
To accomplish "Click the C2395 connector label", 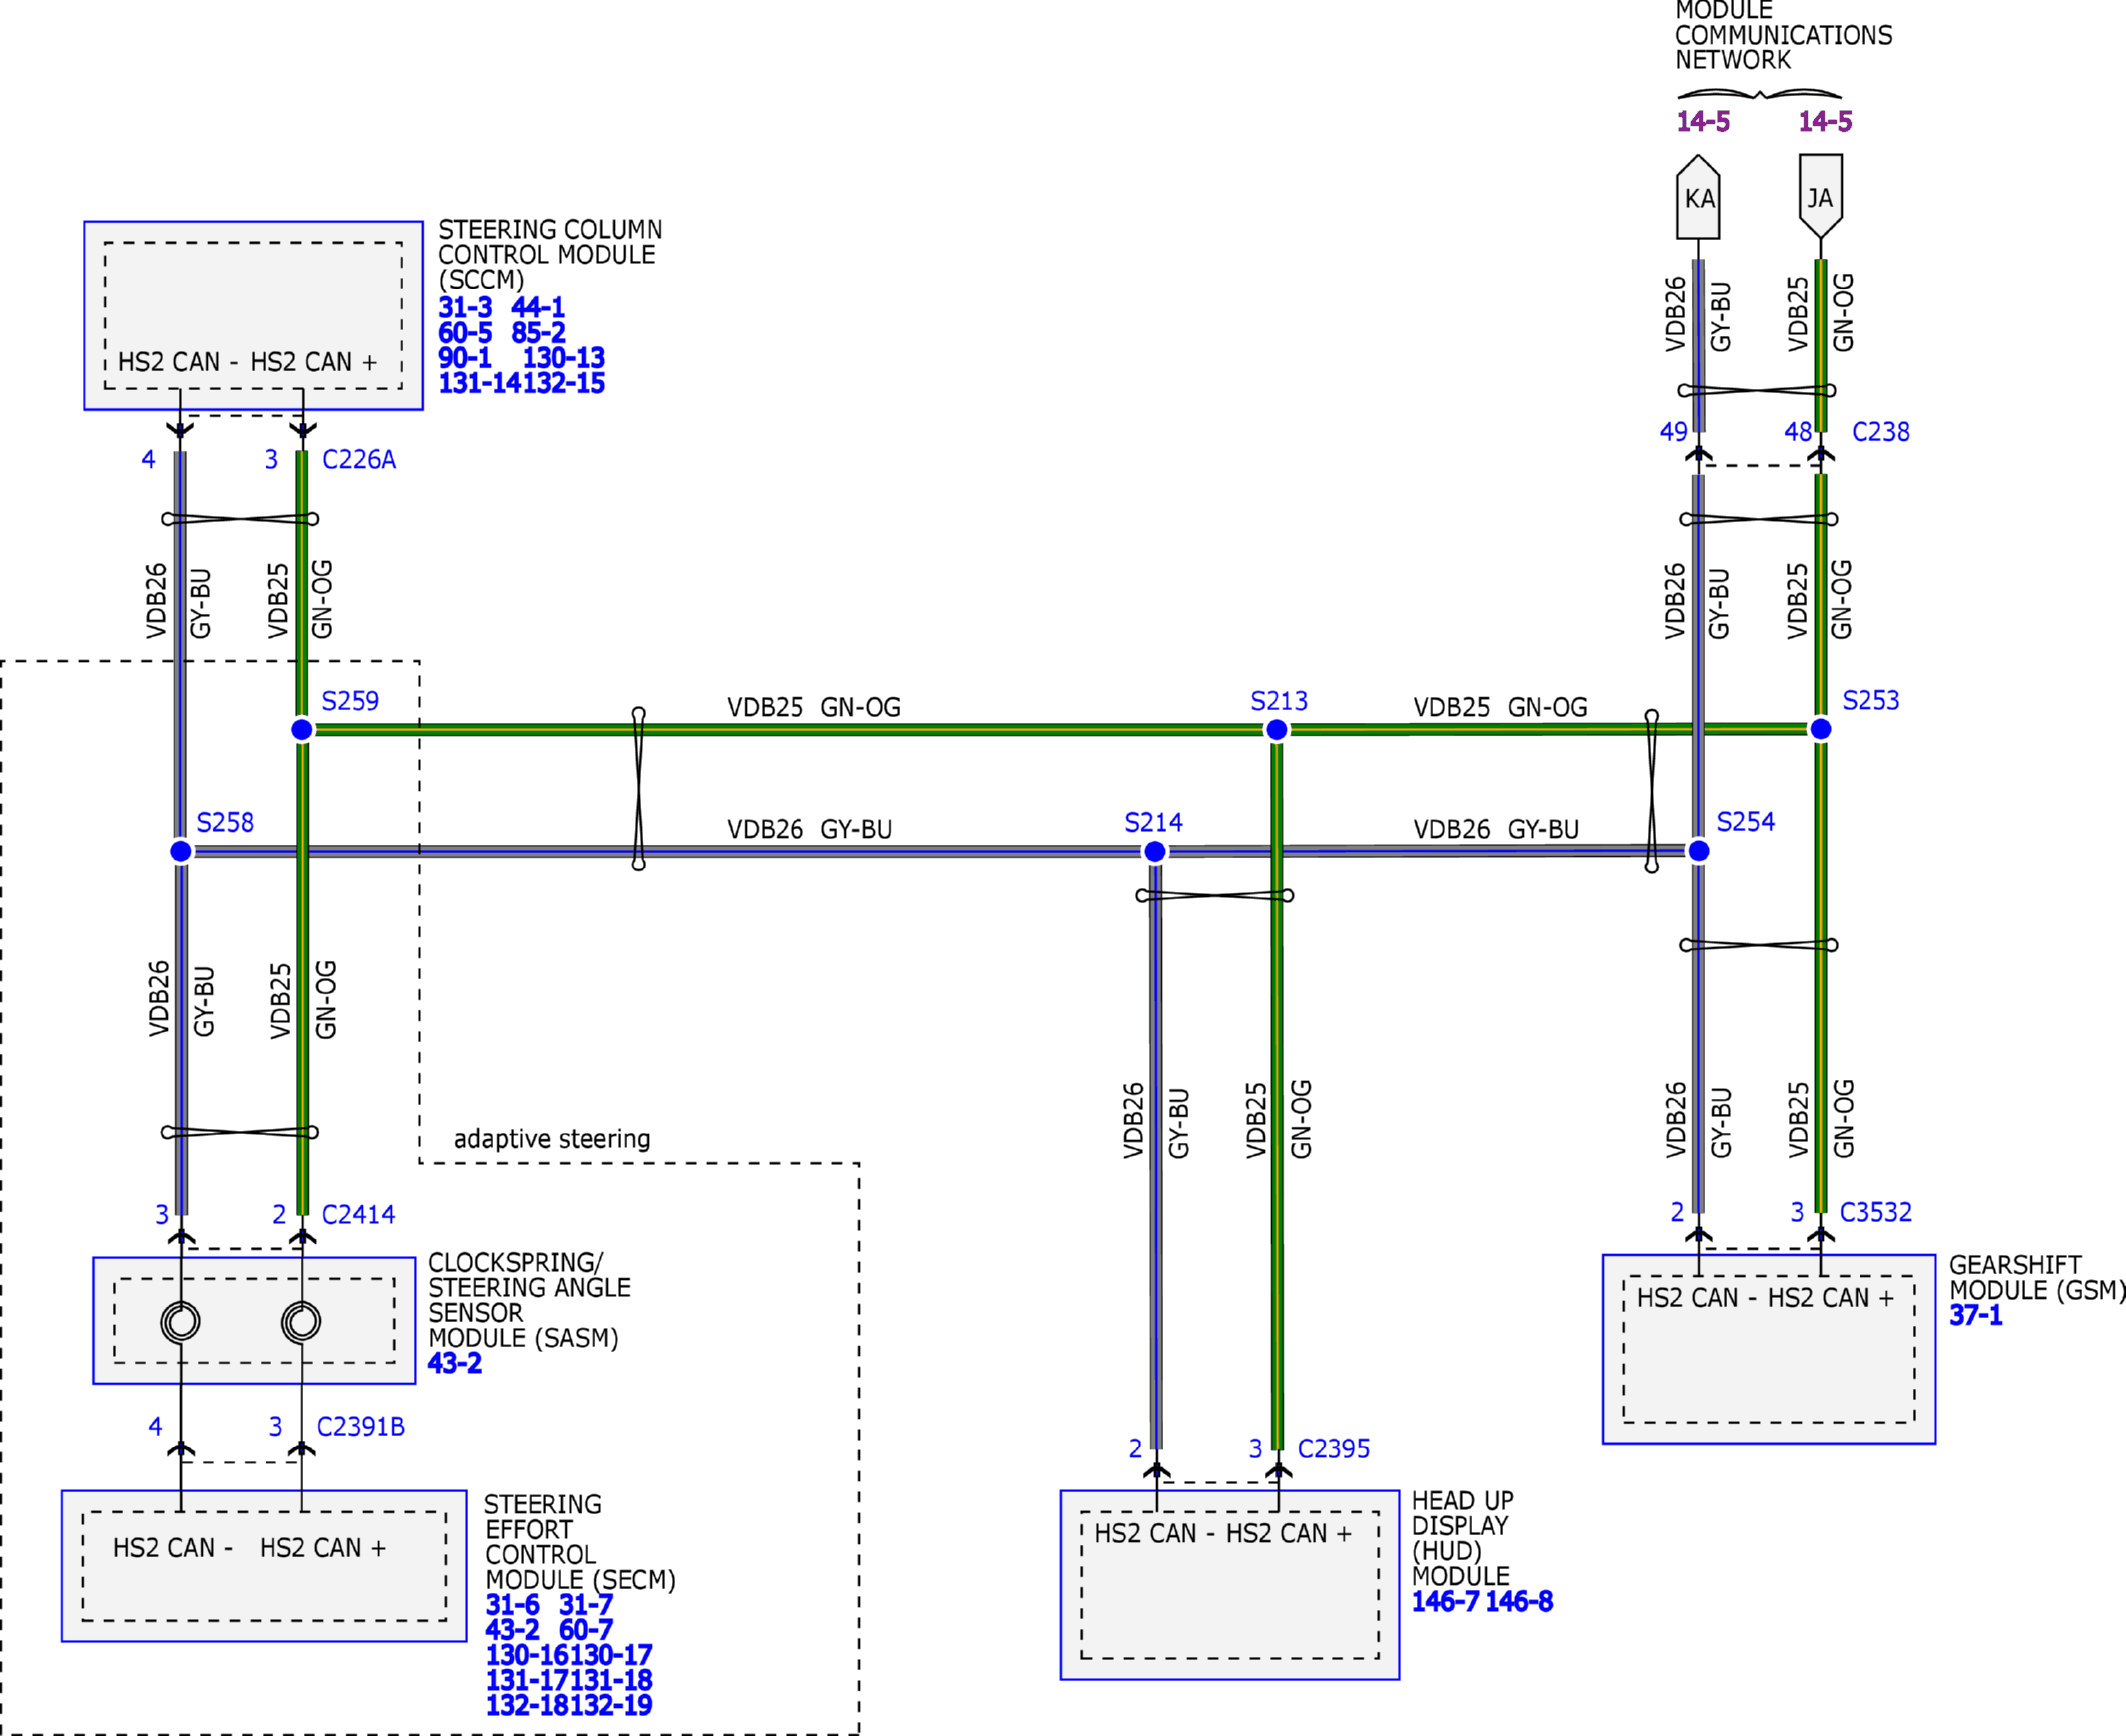I will click(x=1334, y=1448).
